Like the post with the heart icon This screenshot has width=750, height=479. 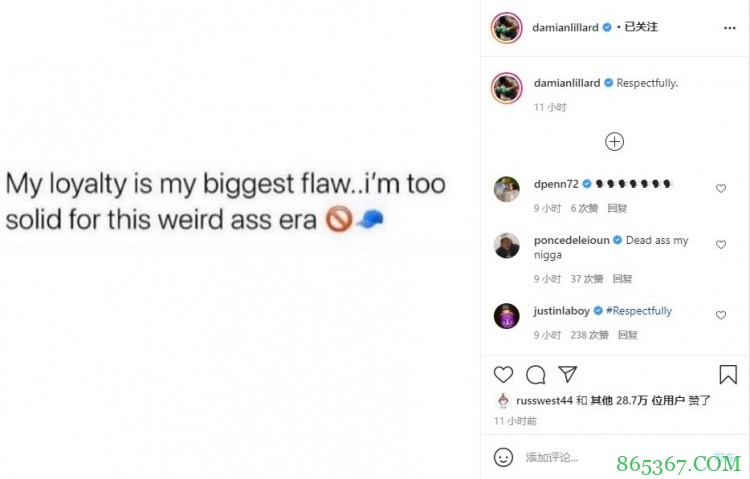504,375
